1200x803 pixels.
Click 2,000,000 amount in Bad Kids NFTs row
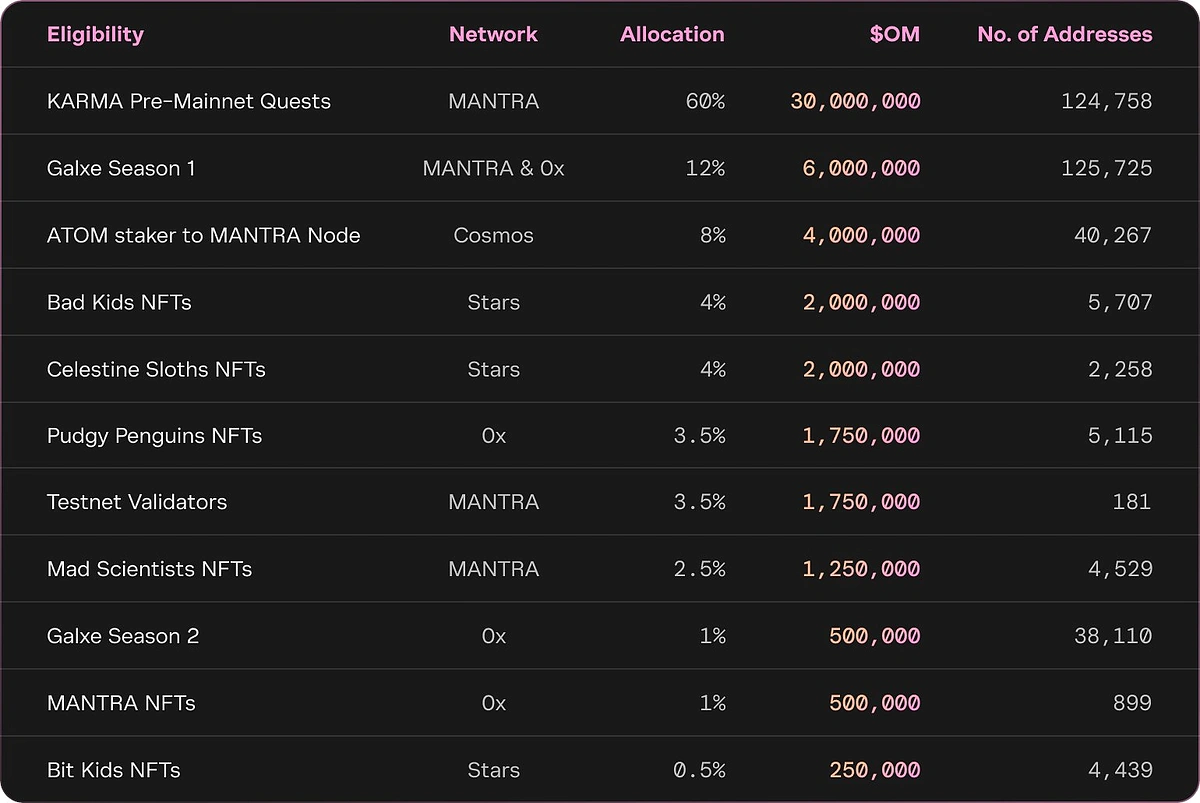tap(861, 302)
